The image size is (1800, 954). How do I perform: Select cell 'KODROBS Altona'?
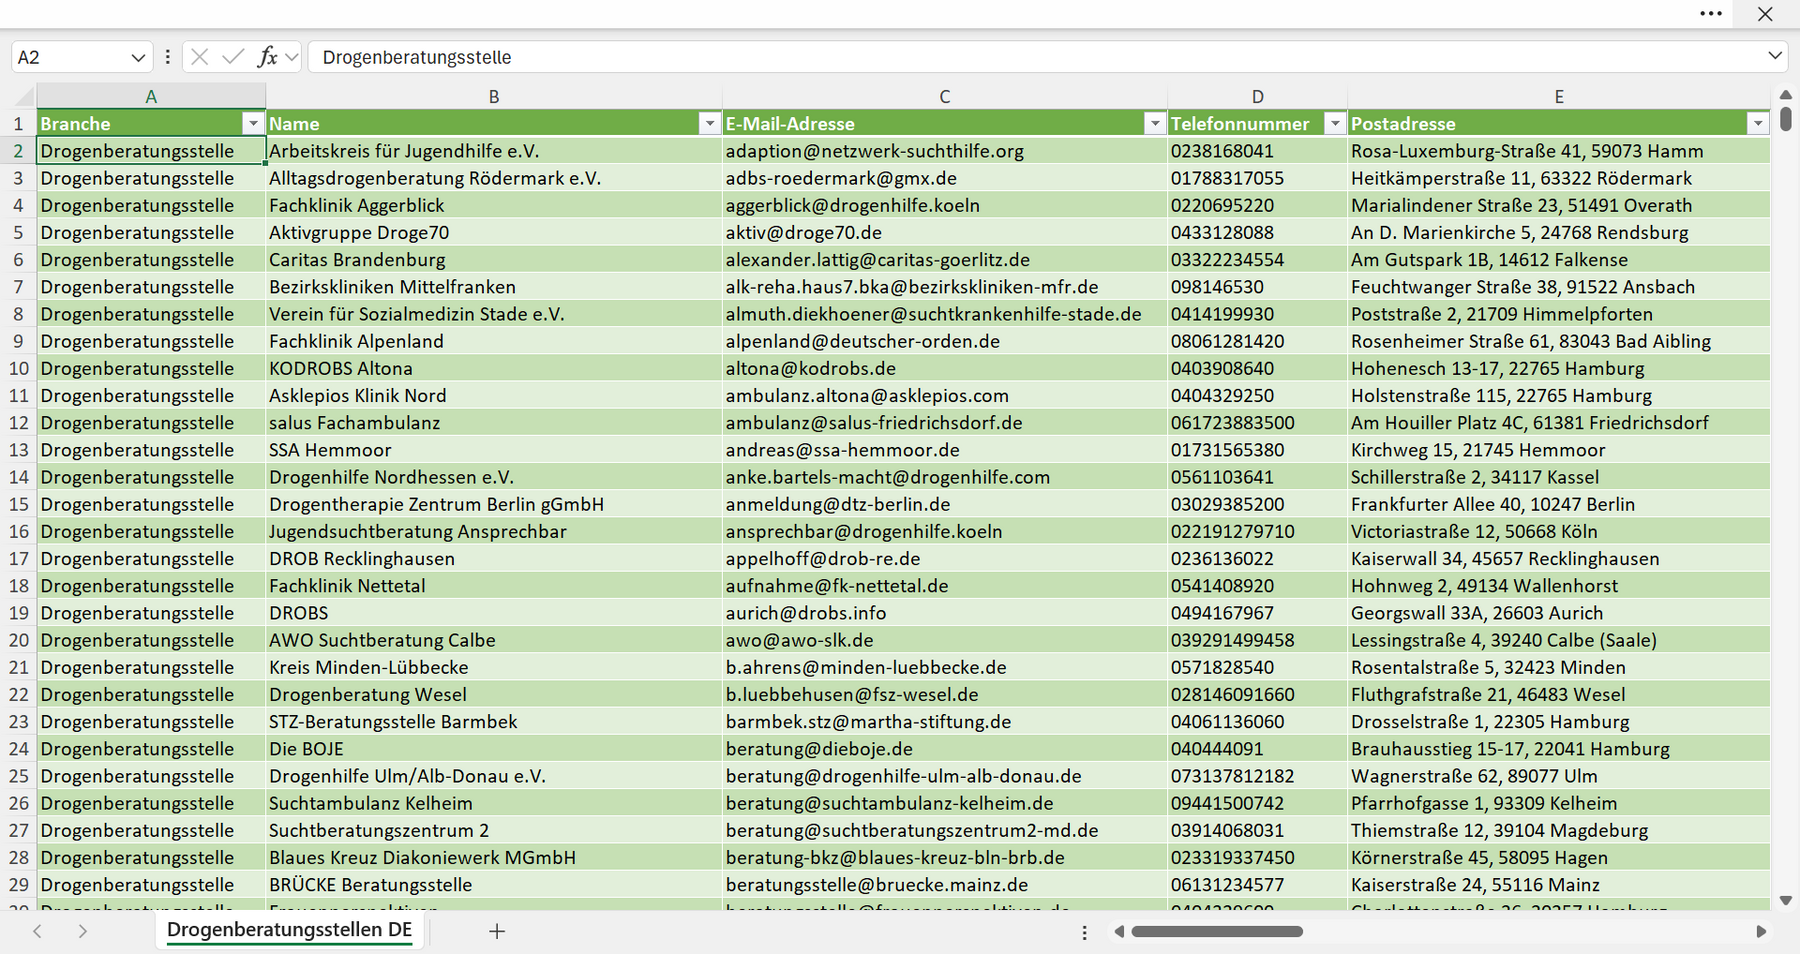494,368
